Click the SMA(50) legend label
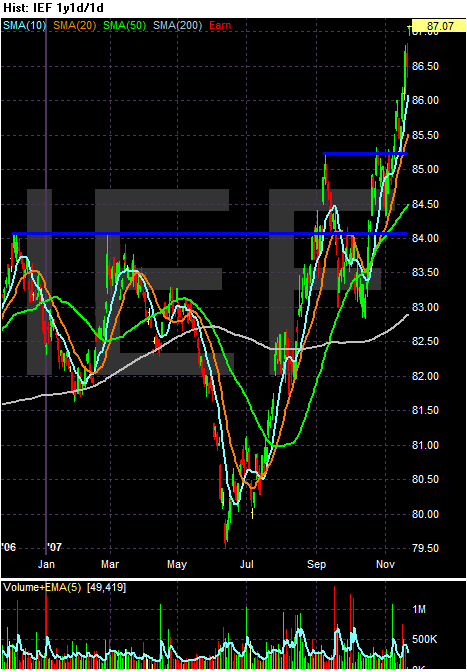467x672 pixels. click(124, 25)
